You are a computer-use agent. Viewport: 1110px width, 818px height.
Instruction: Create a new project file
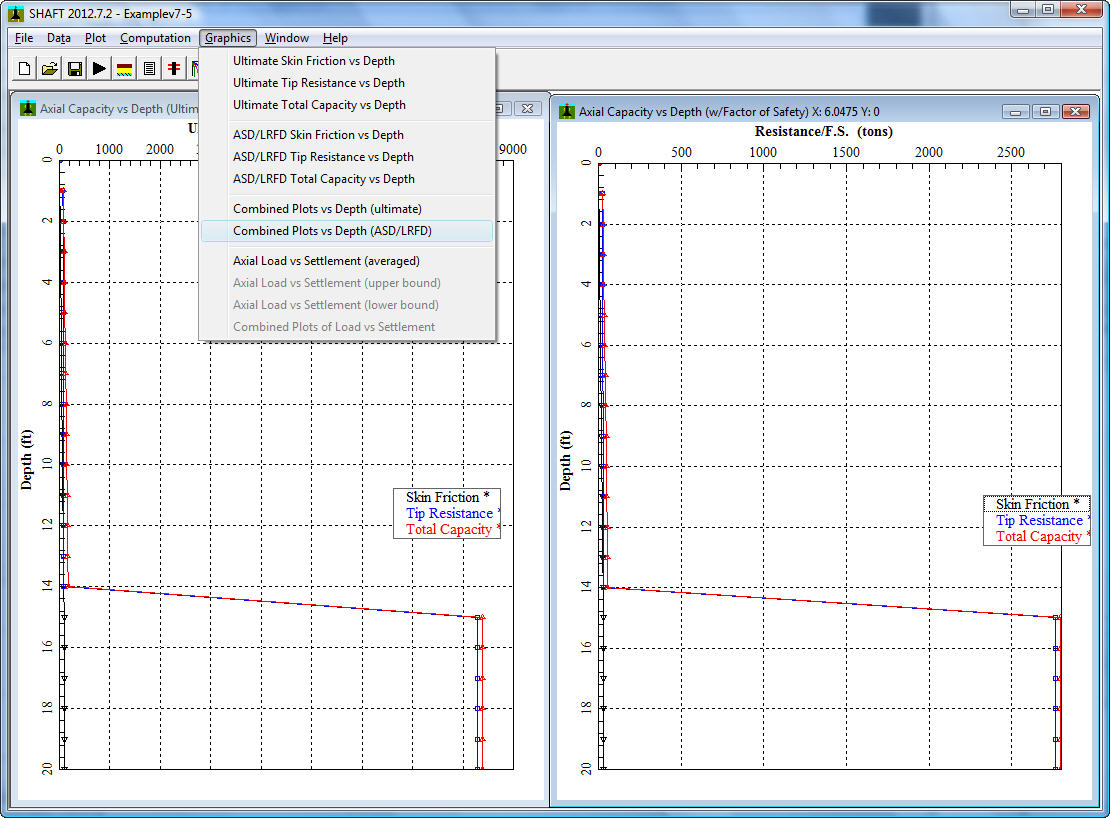[x=23, y=68]
